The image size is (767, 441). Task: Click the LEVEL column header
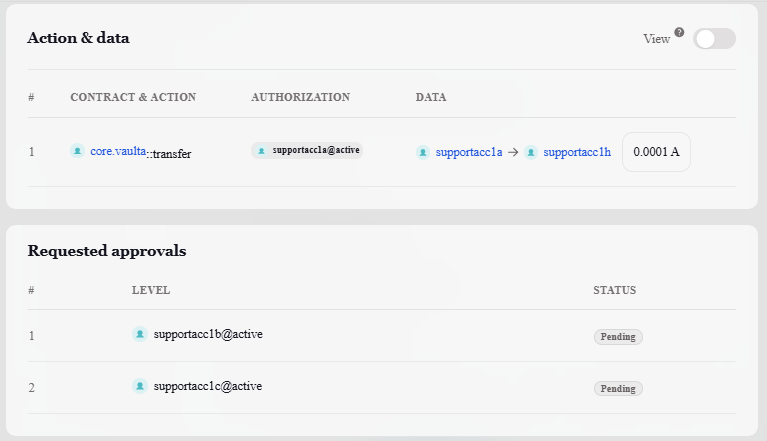tap(151, 290)
